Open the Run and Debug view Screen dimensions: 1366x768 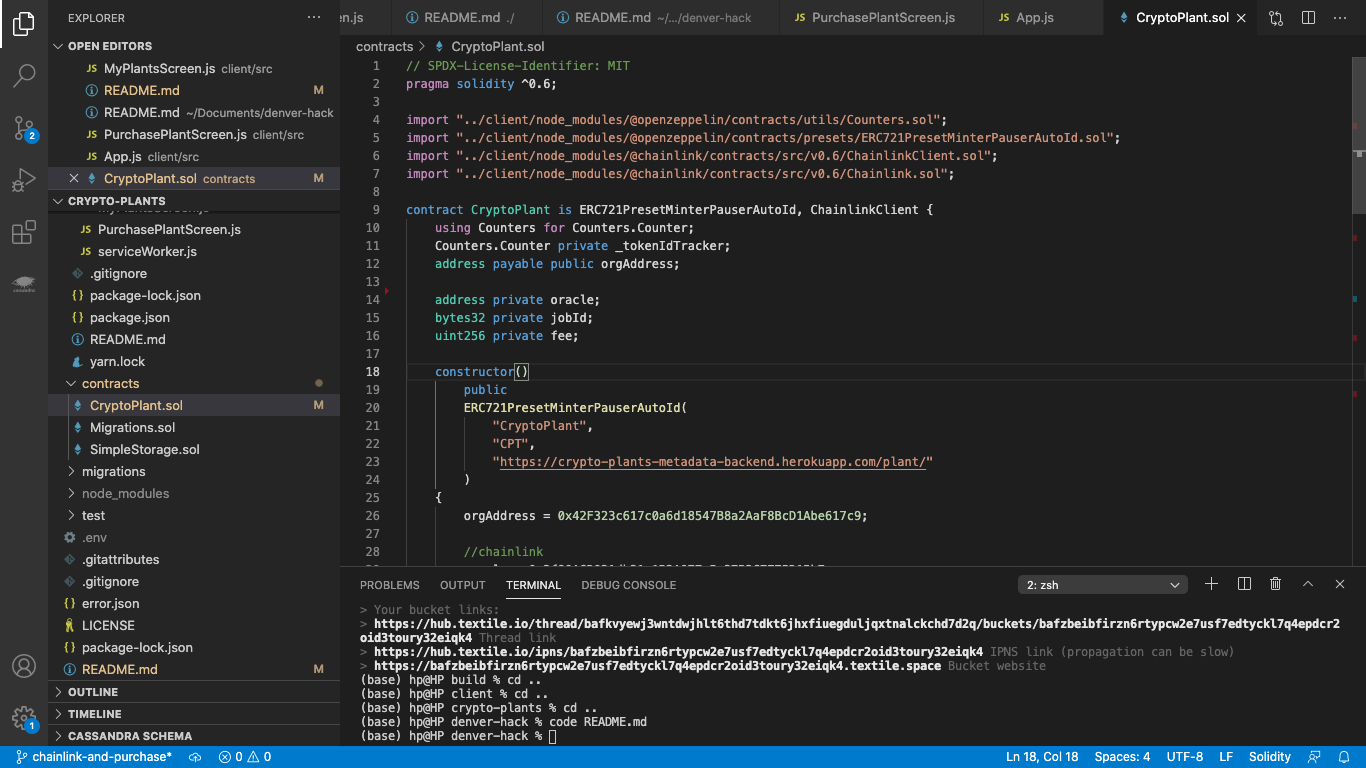[24, 180]
